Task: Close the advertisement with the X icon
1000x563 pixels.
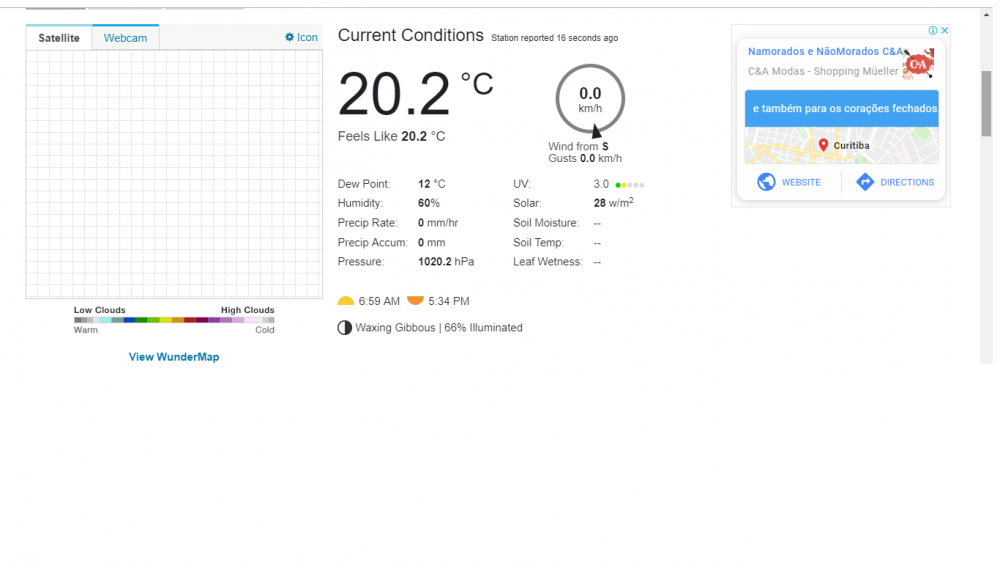Action: [944, 31]
